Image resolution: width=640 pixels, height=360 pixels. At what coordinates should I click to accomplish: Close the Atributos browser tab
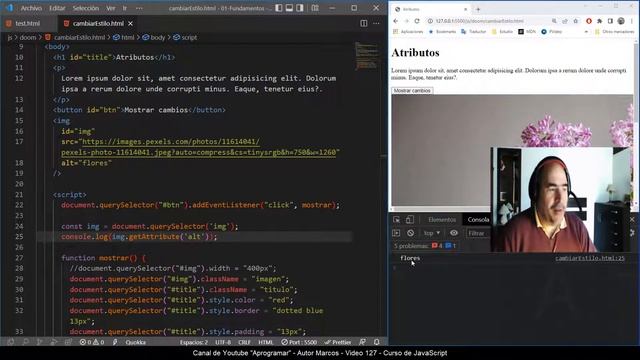pyautogui.click(x=465, y=9)
